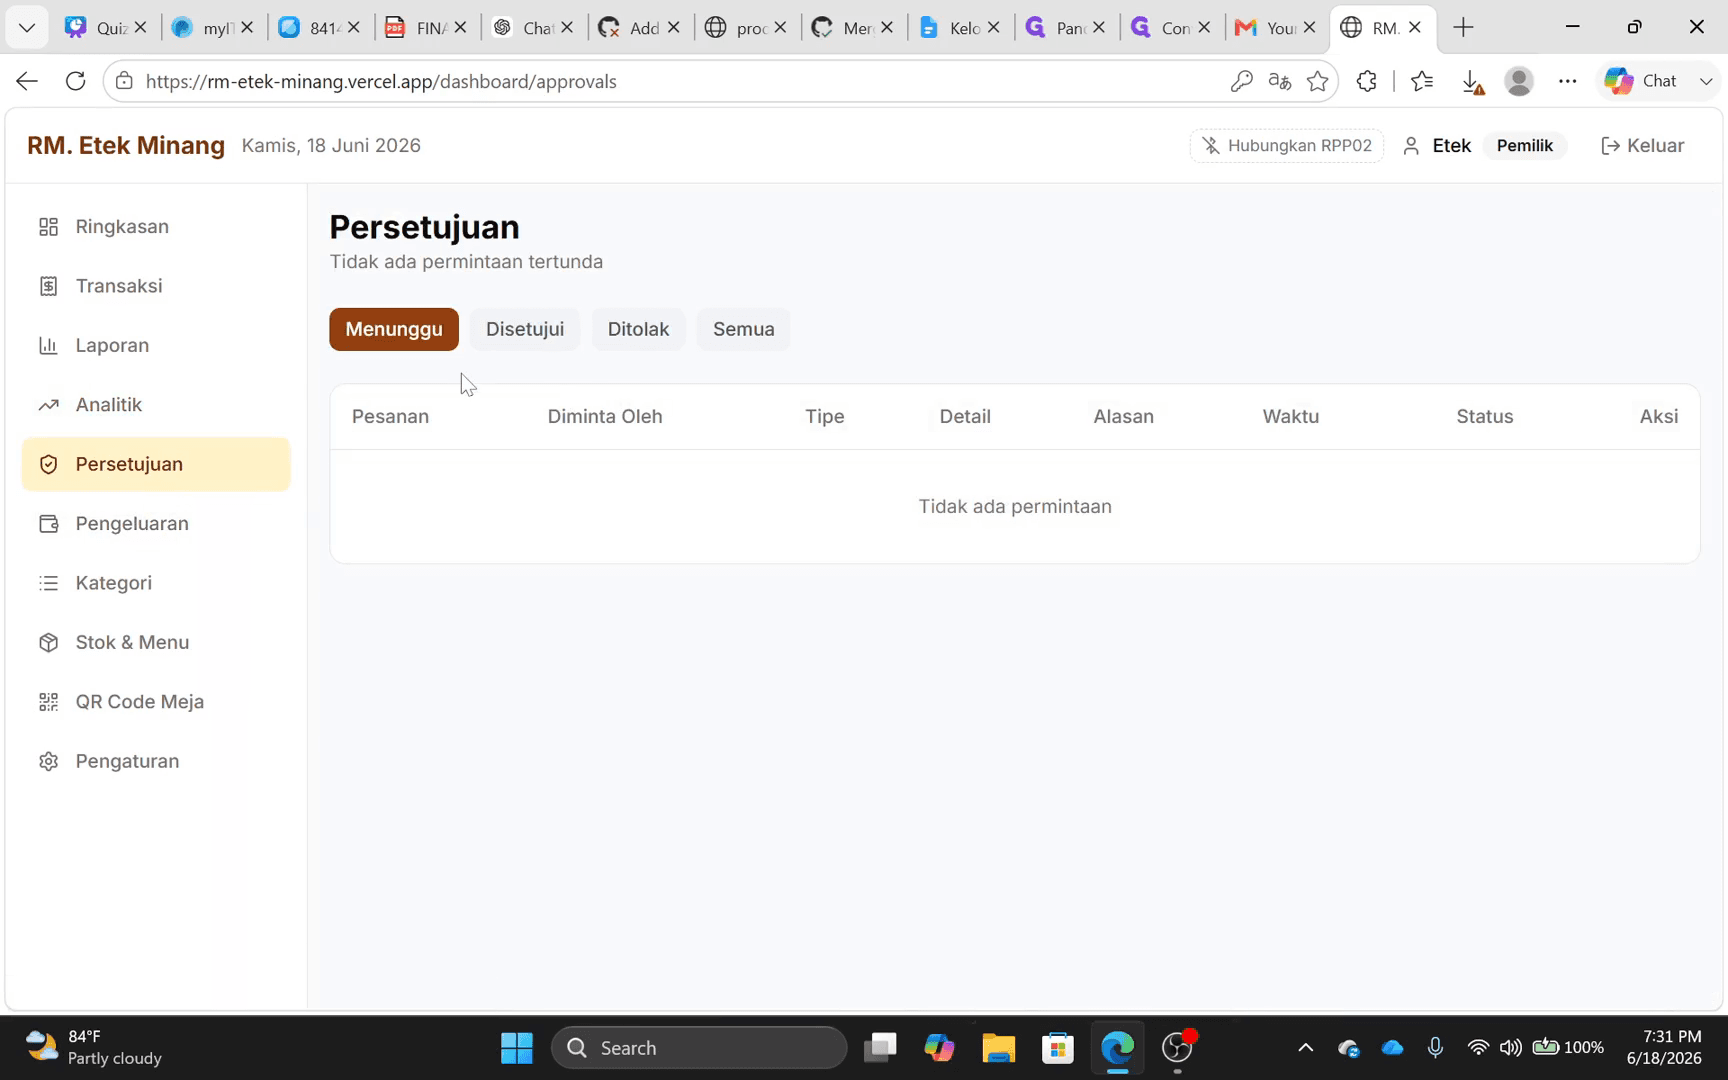
Task: Open the translate icon in address bar
Action: (1280, 81)
